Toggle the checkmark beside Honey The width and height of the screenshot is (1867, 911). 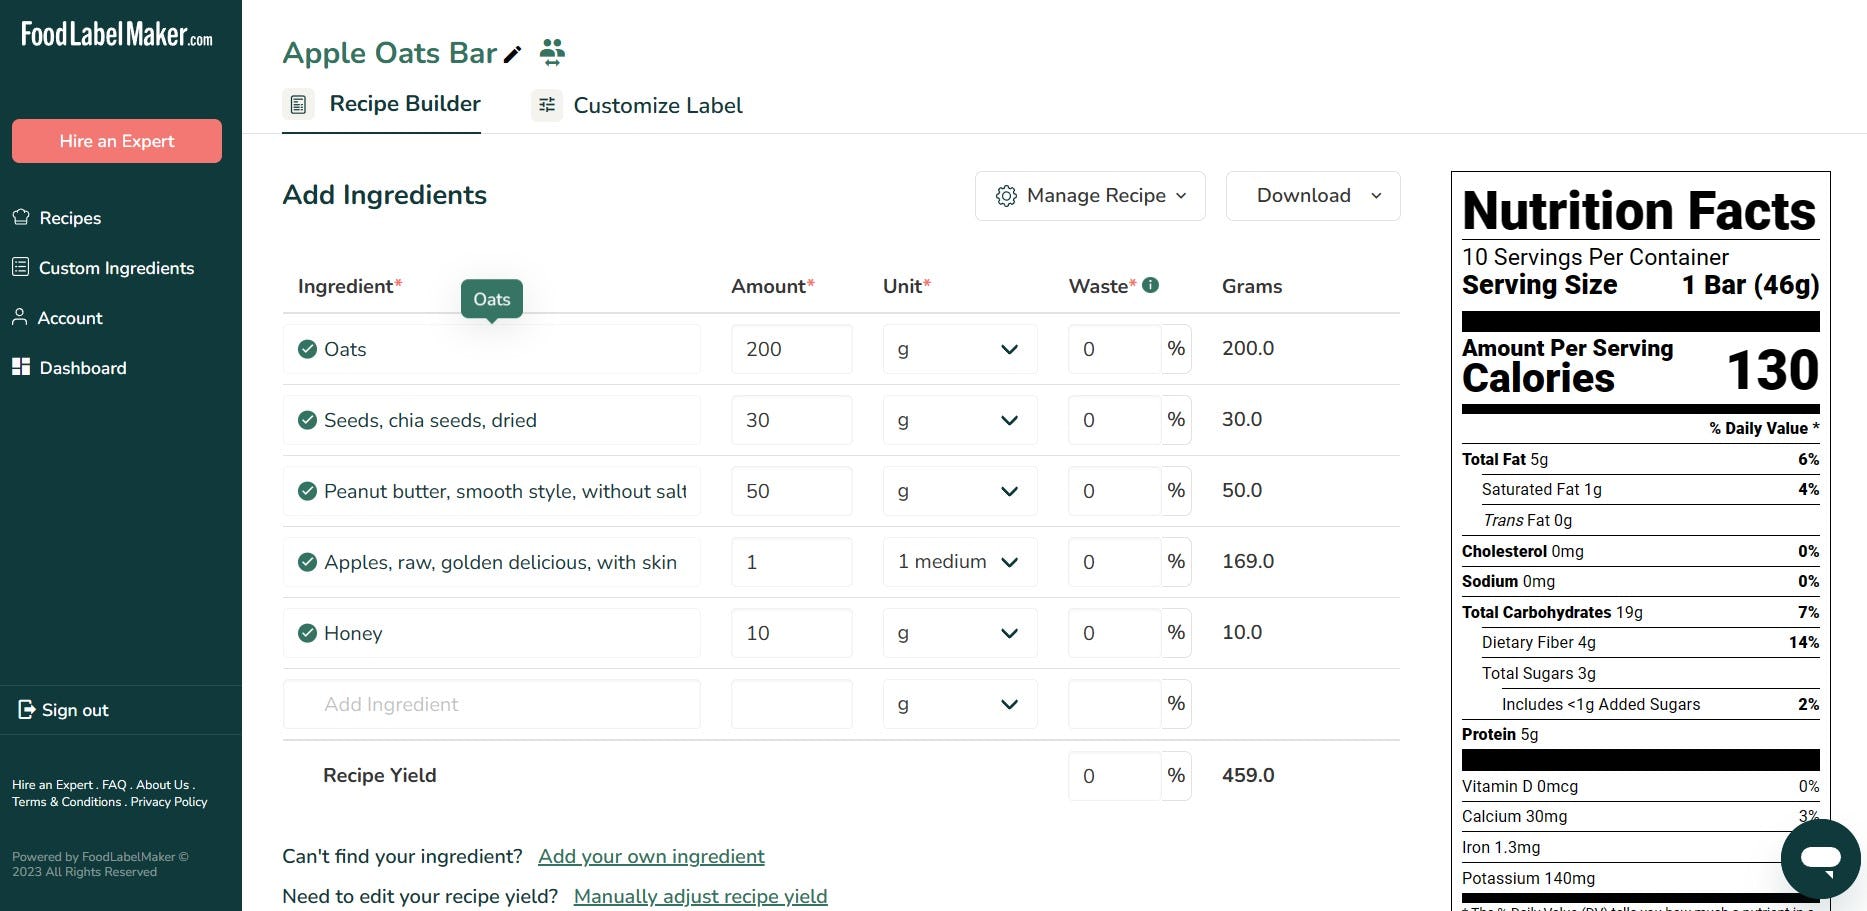[307, 633]
